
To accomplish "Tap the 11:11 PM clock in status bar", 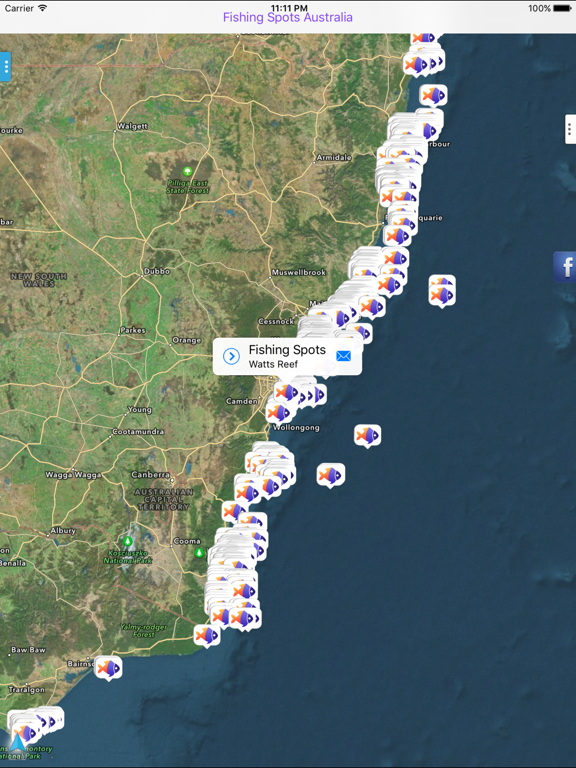I will pos(289,8).
